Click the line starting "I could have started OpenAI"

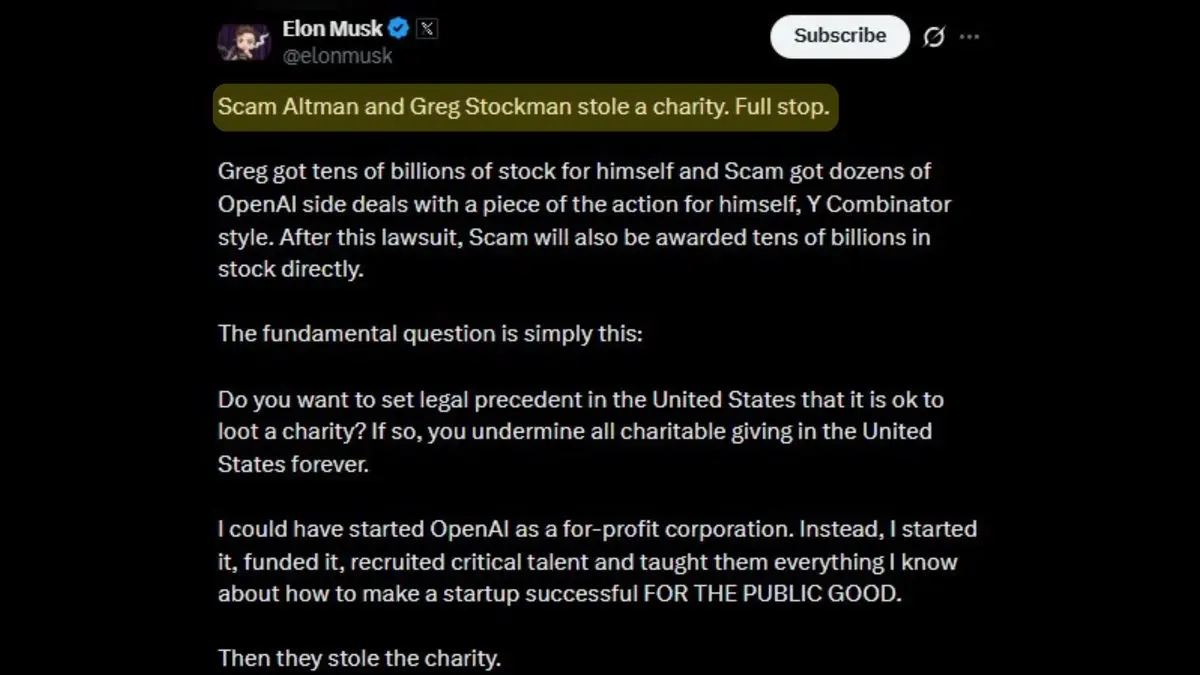(x=597, y=529)
